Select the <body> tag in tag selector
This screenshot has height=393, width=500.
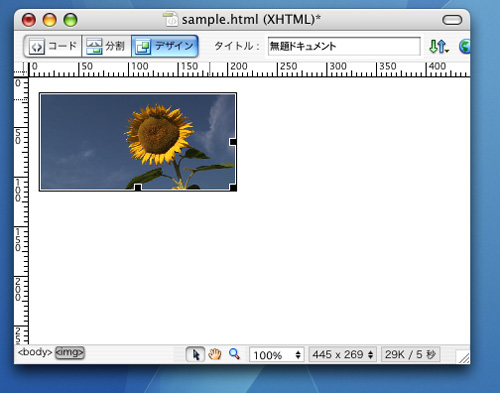(35, 352)
